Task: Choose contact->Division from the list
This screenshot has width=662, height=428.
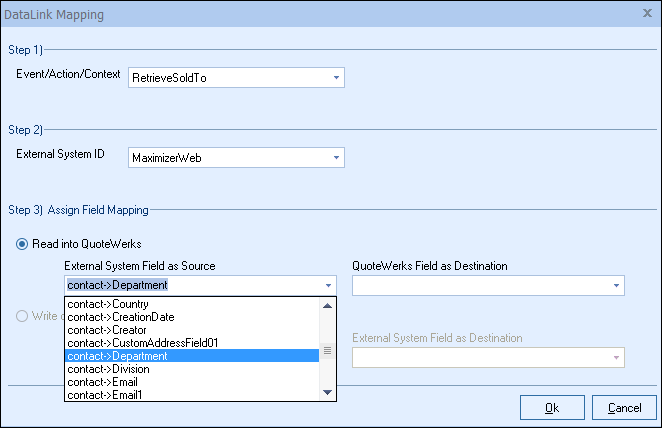Action: 190,368
